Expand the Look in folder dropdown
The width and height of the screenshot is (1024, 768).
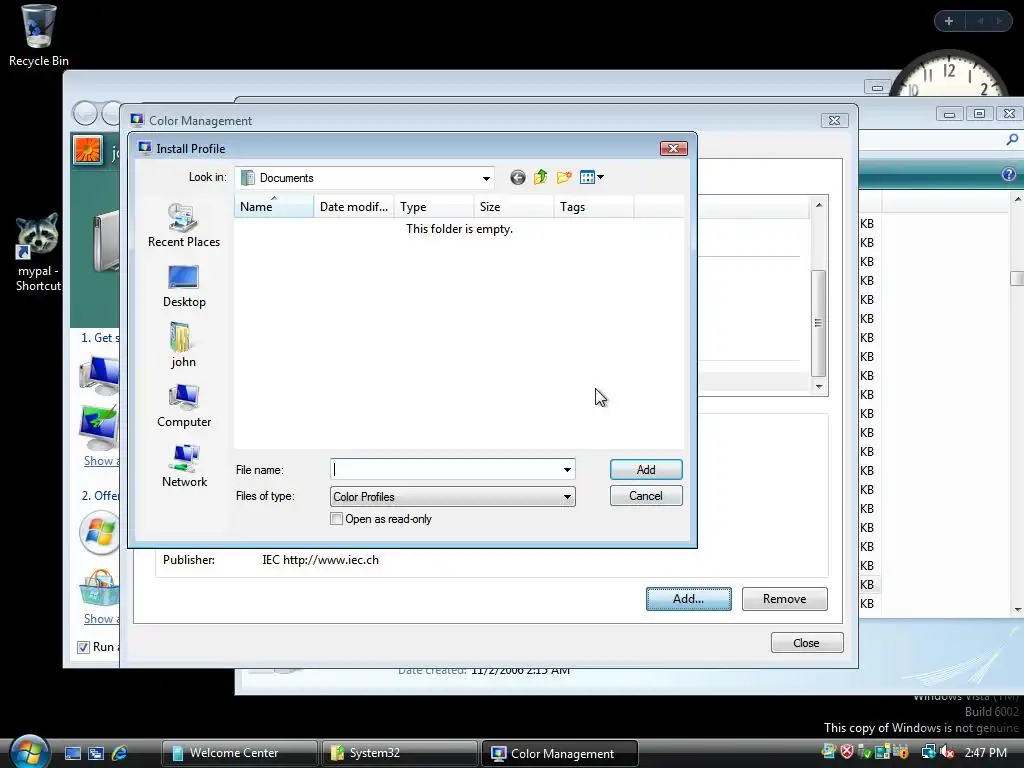click(x=486, y=178)
